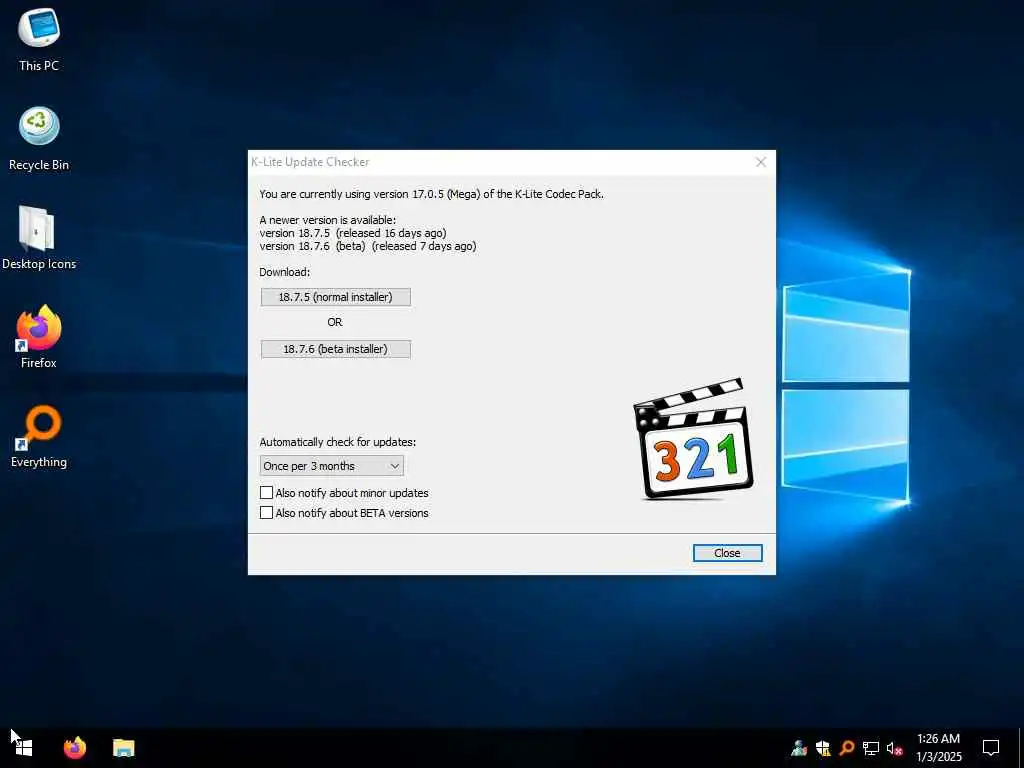This screenshot has height=768, width=1024.
Task: Select the Everything desktop shortcut
Action: [39, 436]
